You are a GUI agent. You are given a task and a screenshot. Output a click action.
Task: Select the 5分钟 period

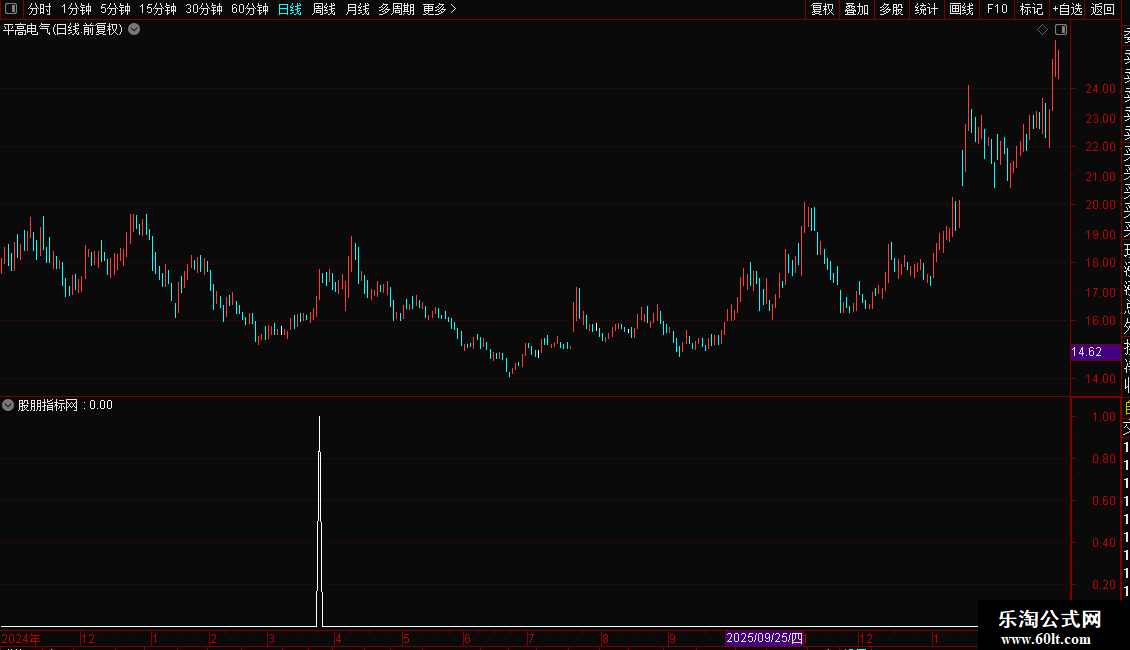(115, 9)
